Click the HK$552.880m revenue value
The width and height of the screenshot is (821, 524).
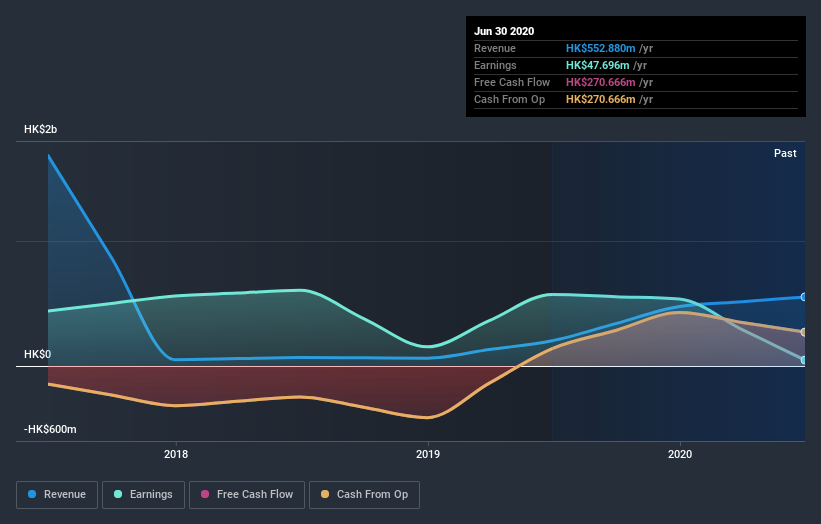click(x=600, y=48)
